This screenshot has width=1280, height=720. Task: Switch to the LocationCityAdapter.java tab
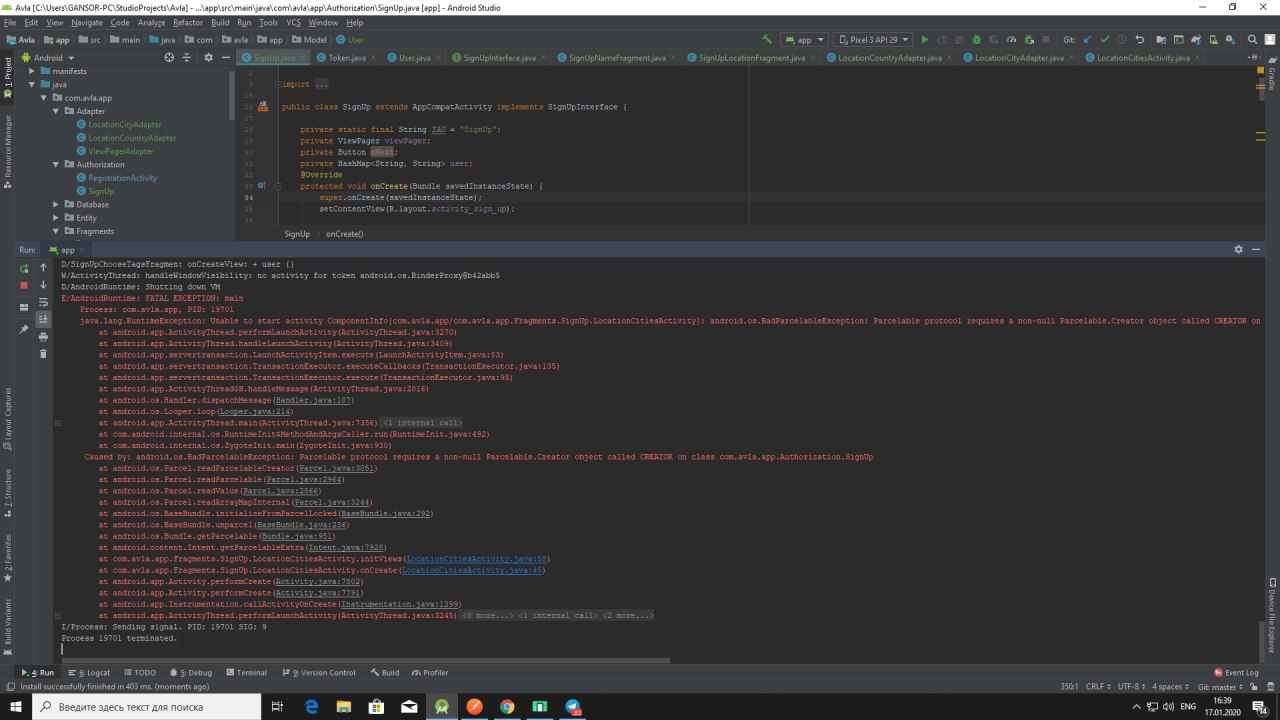click(x=1017, y=58)
